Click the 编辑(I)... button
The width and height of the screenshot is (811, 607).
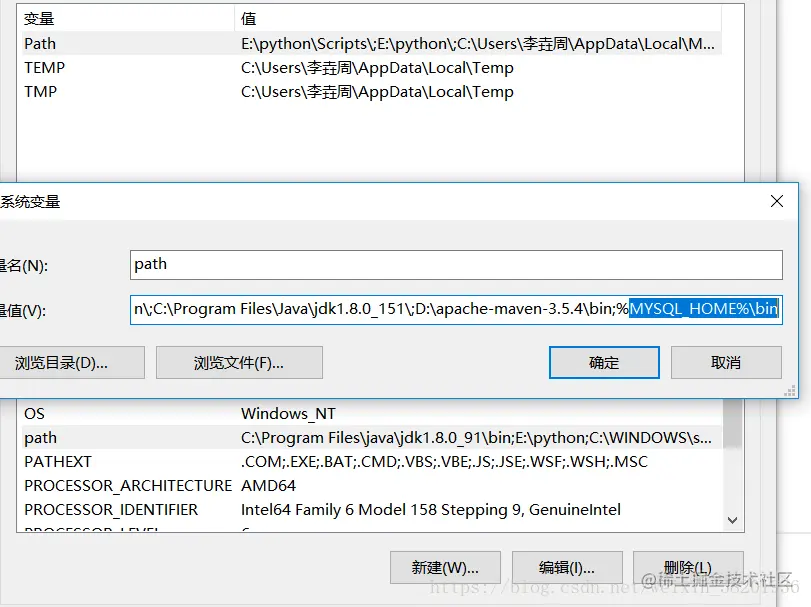[567, 568]
